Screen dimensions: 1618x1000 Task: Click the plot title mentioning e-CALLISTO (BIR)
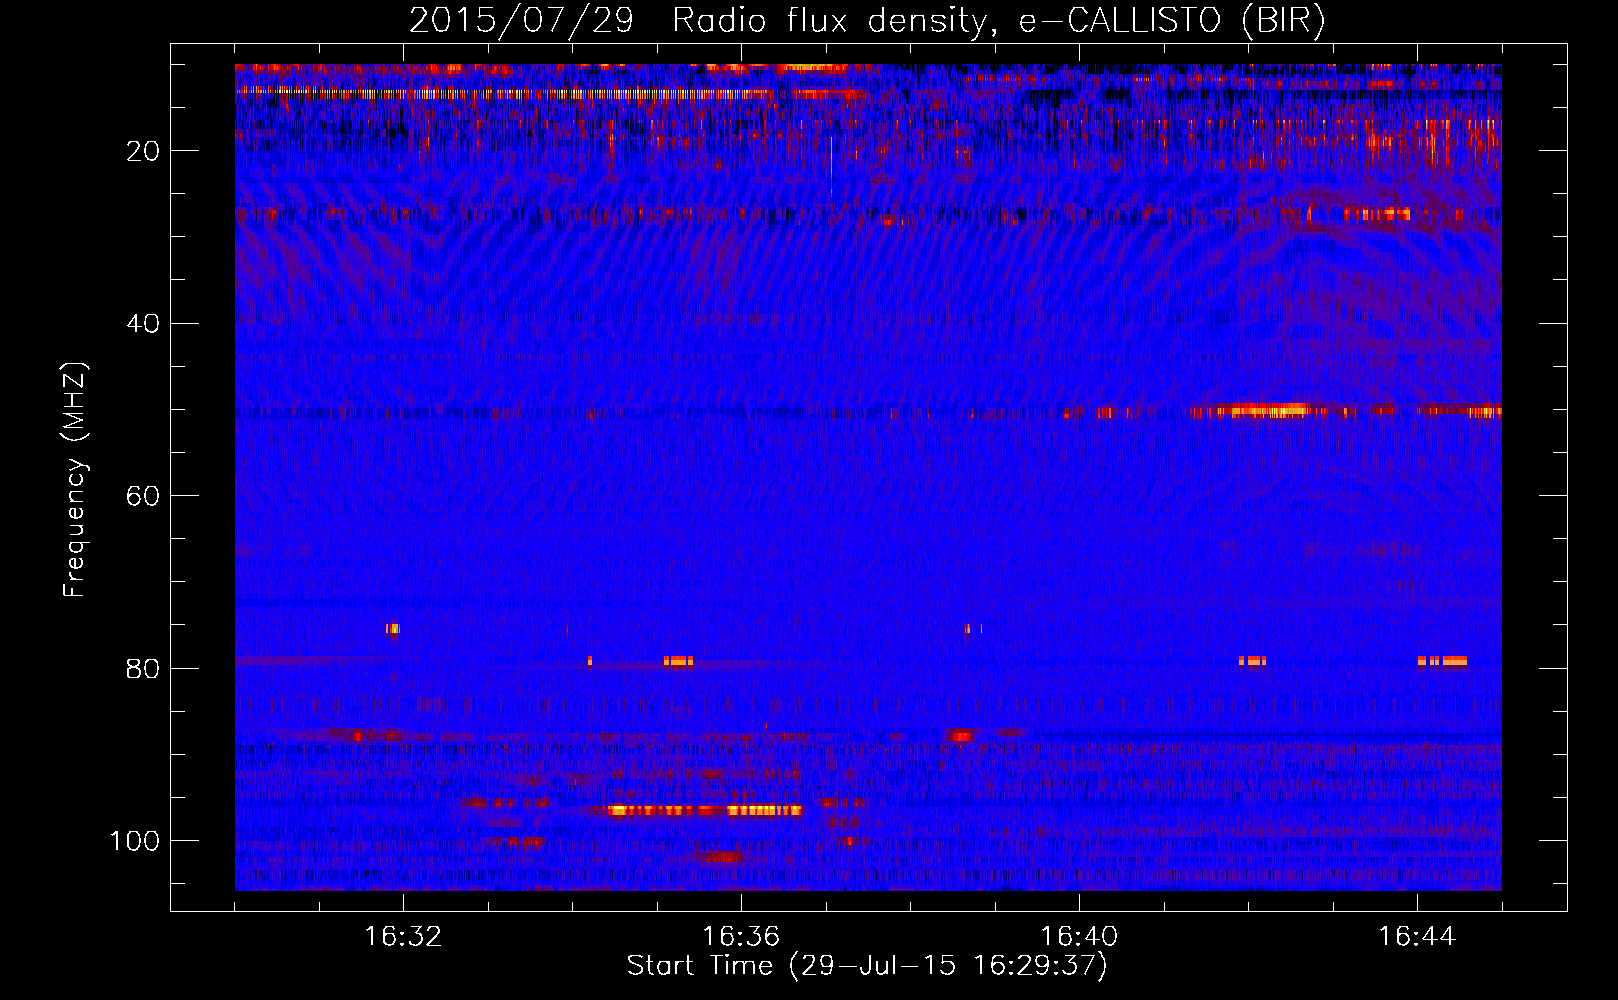867,20
